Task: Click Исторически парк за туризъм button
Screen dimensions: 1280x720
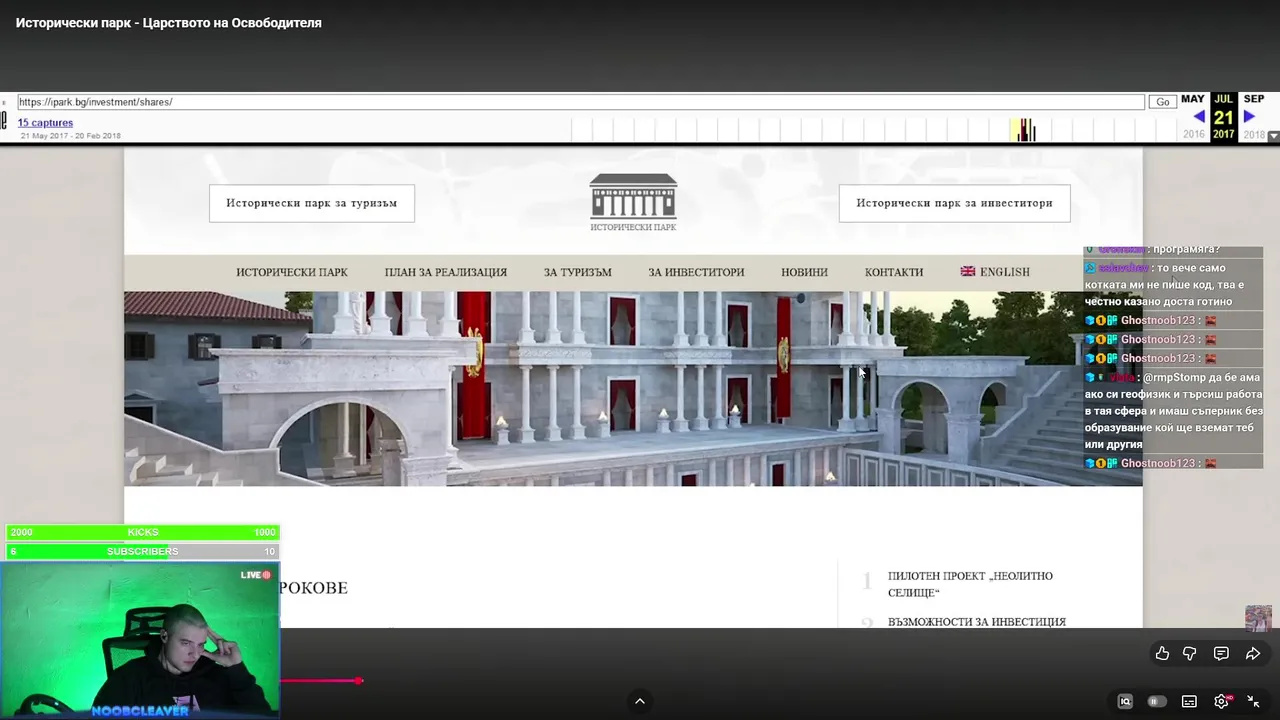Action: 312,203
